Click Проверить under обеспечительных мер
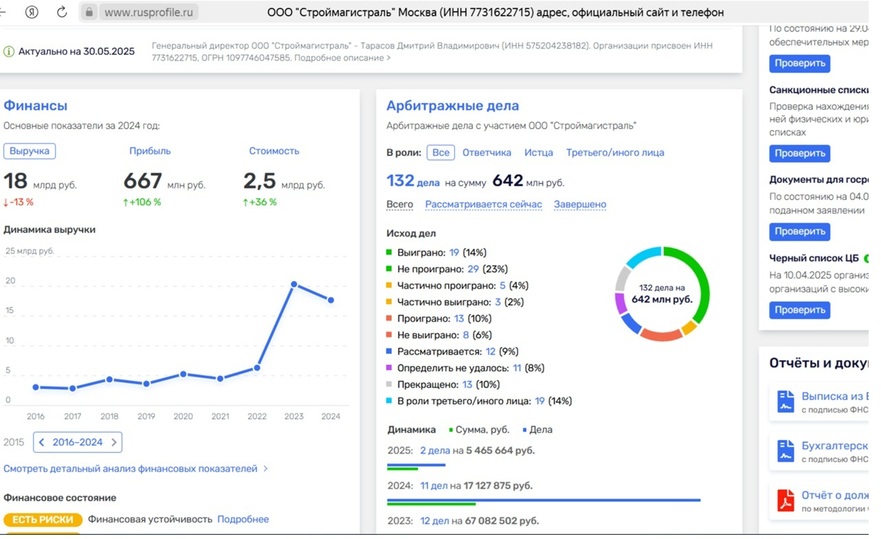 800,64
